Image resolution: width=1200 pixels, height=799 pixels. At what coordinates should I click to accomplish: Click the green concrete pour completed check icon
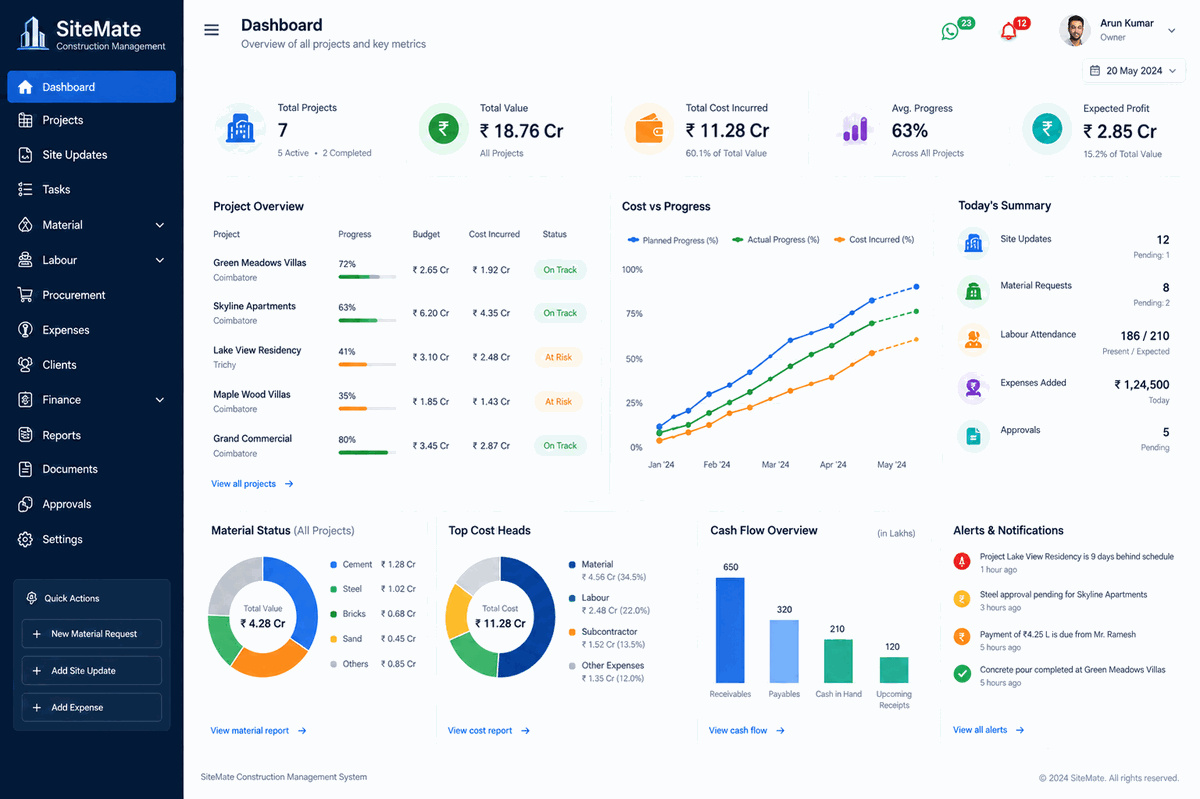pos(962,674)
